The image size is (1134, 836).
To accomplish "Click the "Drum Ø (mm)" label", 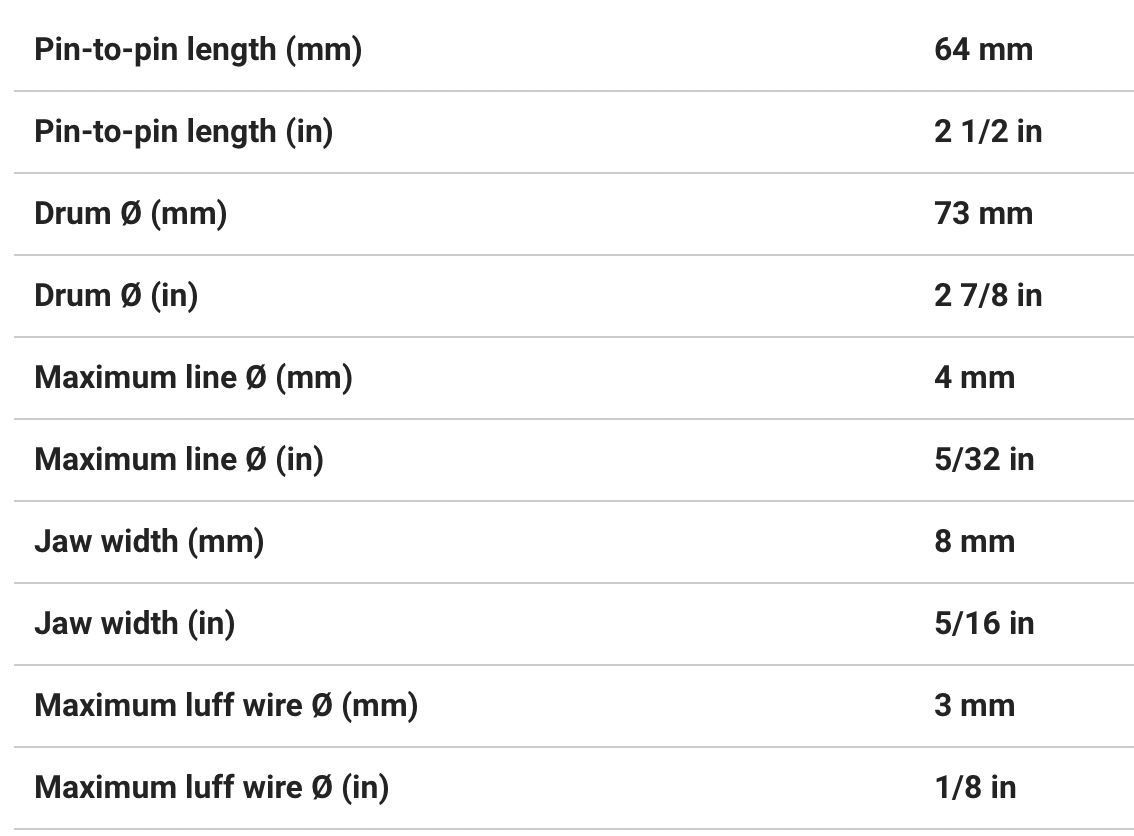I will (131, 213).
